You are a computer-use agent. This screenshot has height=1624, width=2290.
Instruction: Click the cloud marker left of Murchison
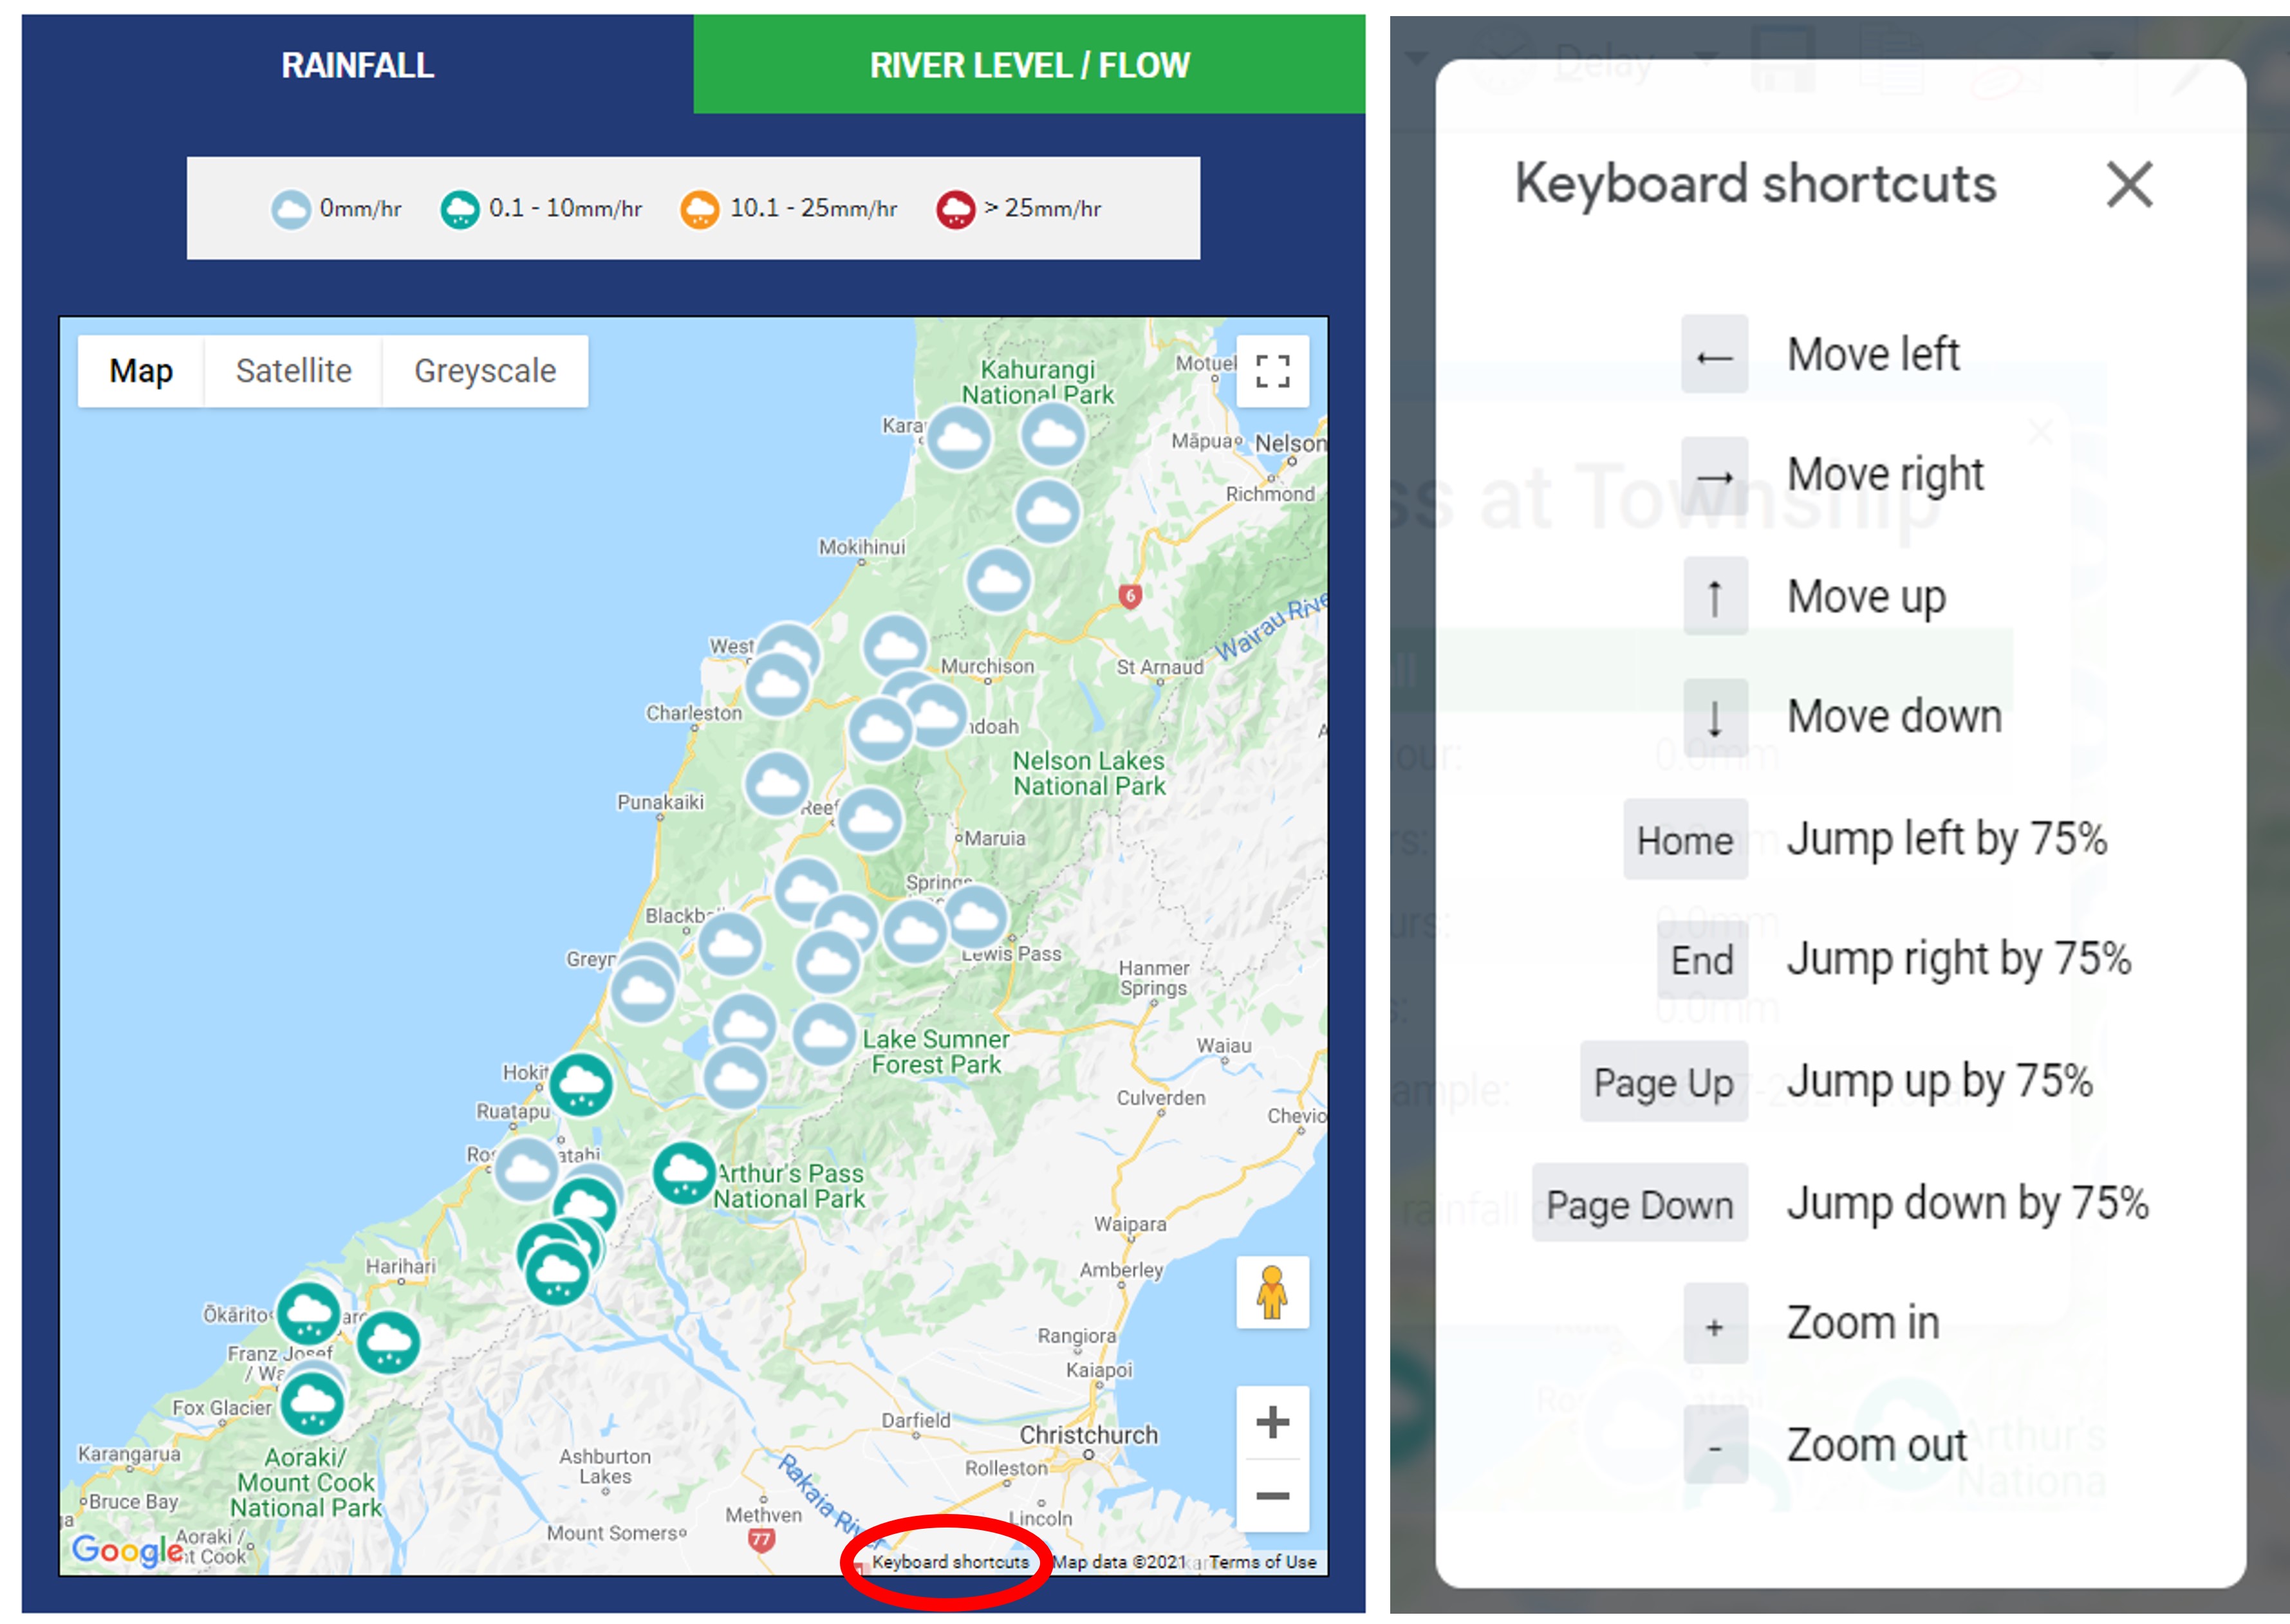pyautogui.click(x=894, y=647)
